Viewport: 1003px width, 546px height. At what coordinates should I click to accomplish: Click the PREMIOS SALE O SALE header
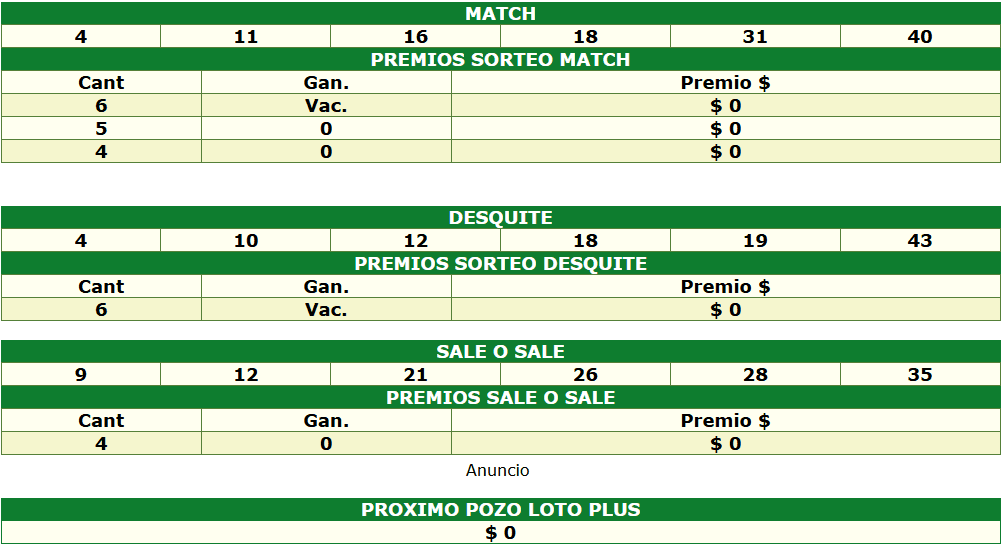click(500, 398)
